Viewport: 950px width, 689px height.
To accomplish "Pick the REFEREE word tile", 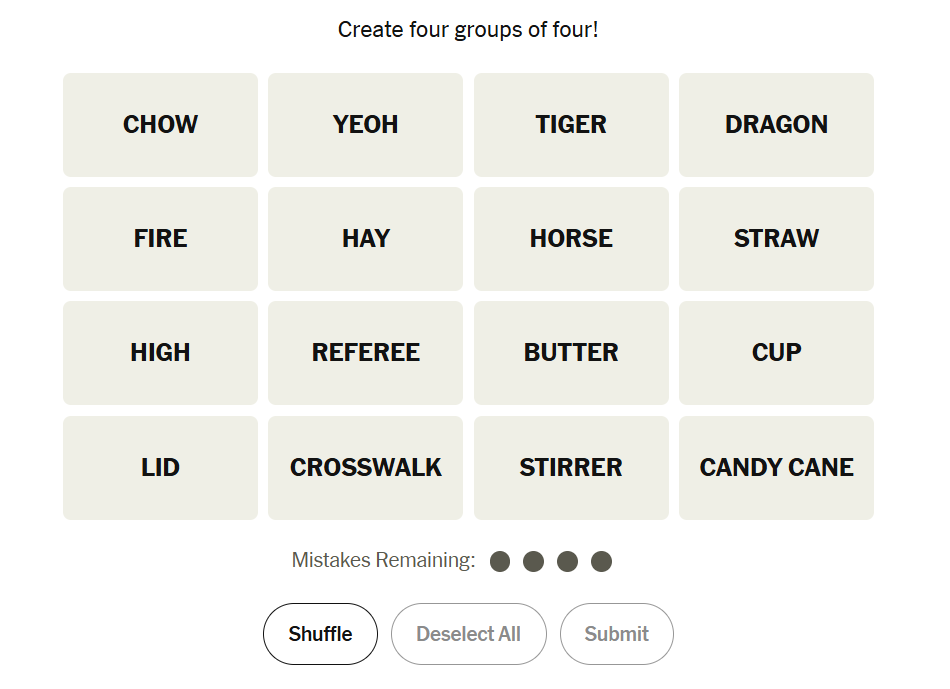I will (365, 353).
